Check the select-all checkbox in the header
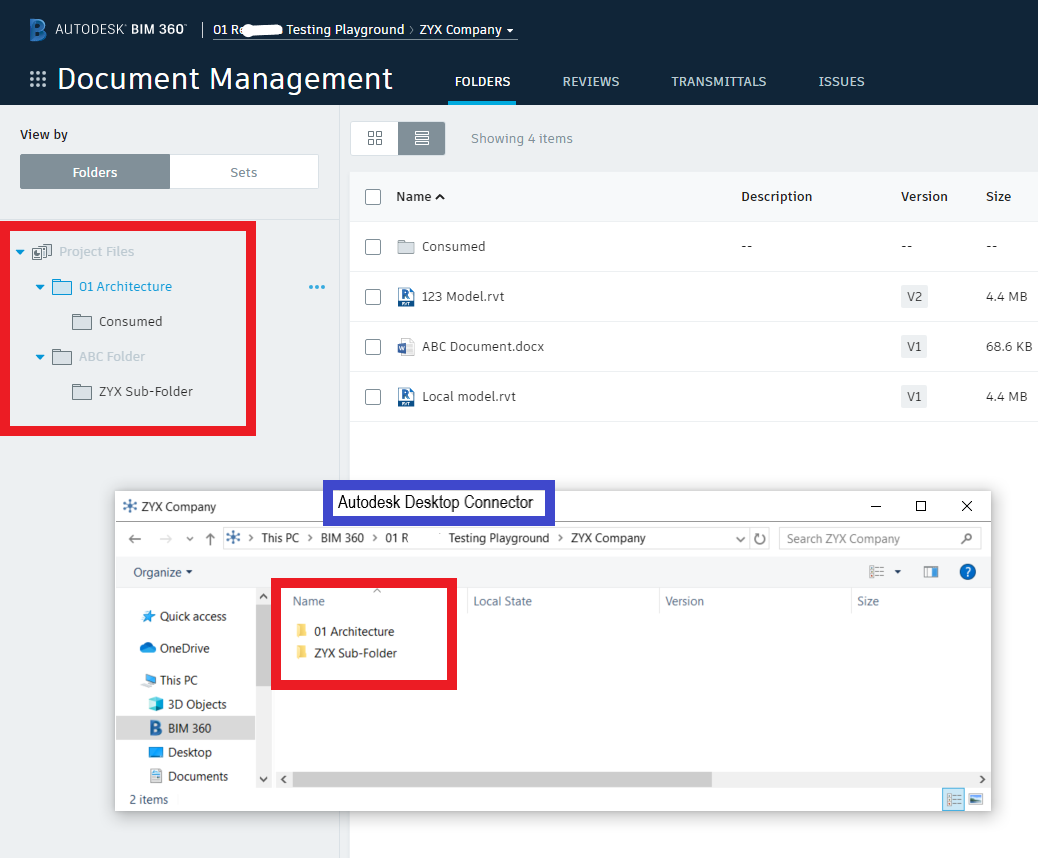The image size is (1038, 858). pyautogui.click(x=373, y=197)
